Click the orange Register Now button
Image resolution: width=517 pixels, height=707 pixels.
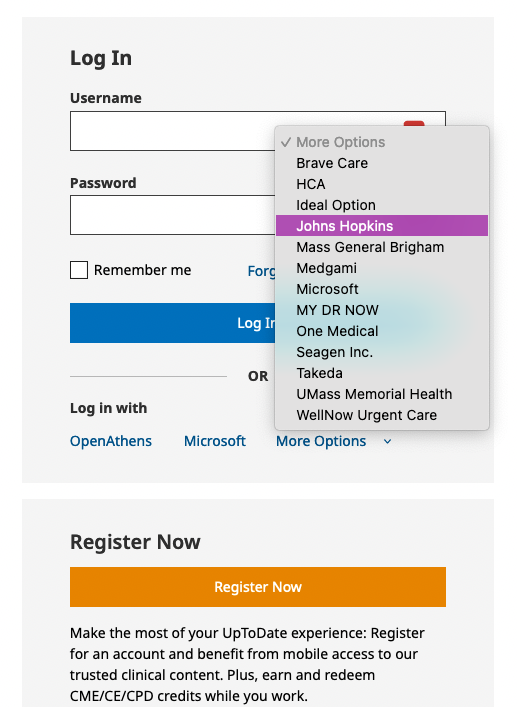pos(258,587)
